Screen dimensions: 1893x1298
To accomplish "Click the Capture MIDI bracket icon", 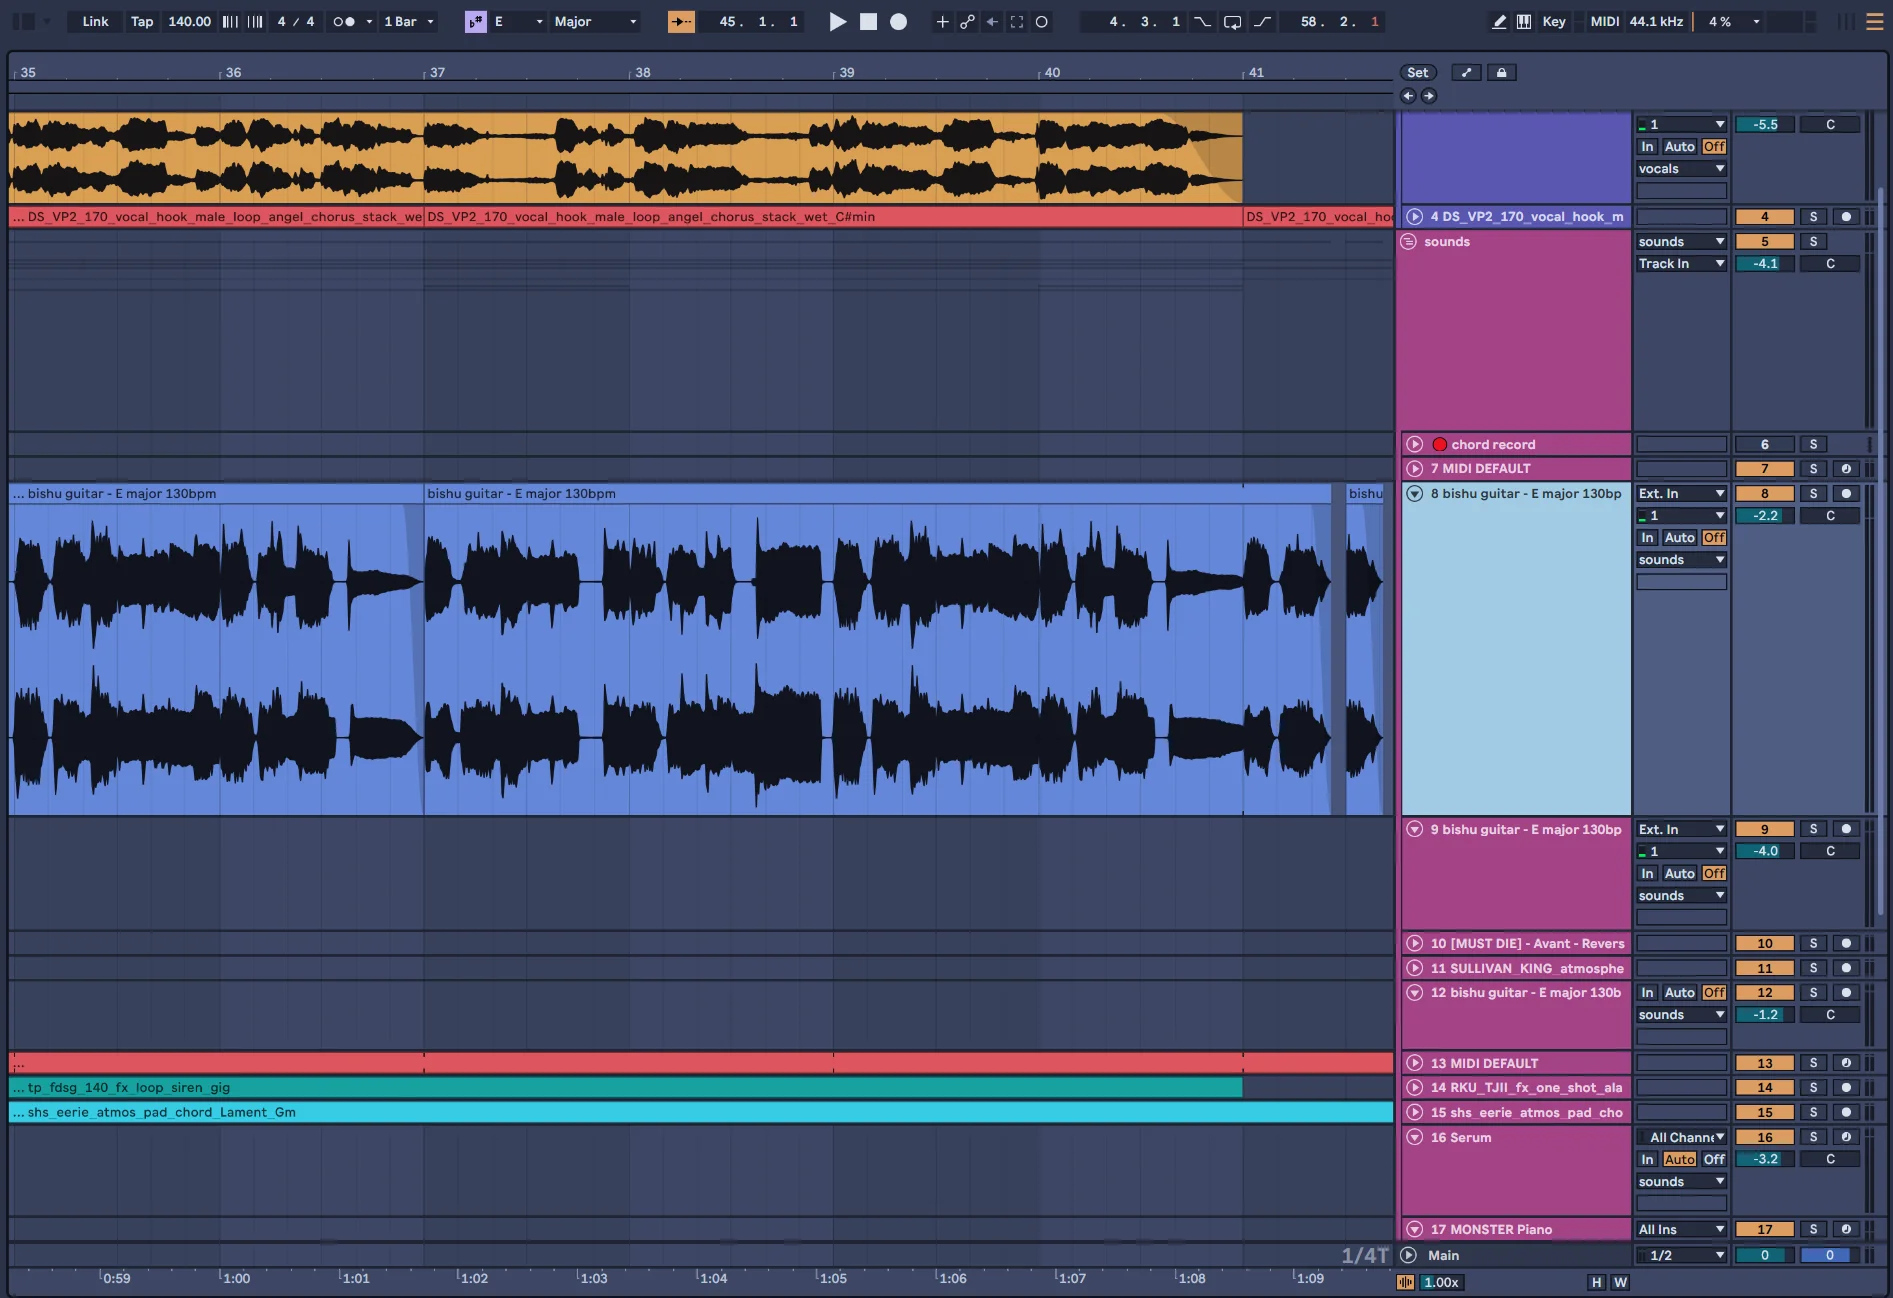I will [1017, 22].
